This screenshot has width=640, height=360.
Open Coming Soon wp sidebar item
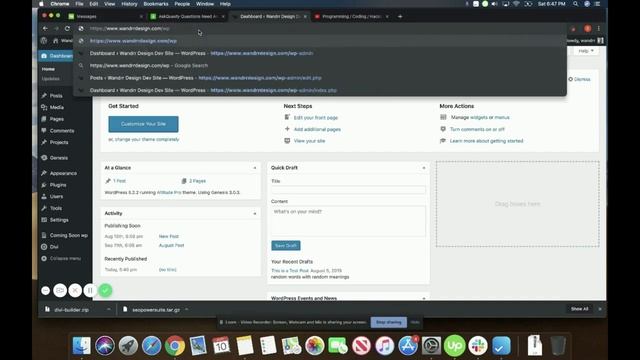[68, 235]
